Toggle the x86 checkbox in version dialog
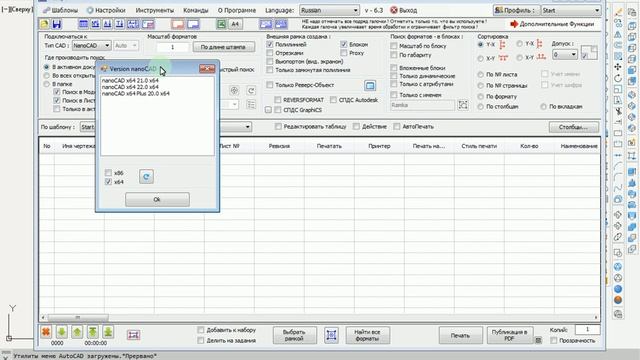Image resolution: width=640 pixels, height=360 pixels. 108,173
